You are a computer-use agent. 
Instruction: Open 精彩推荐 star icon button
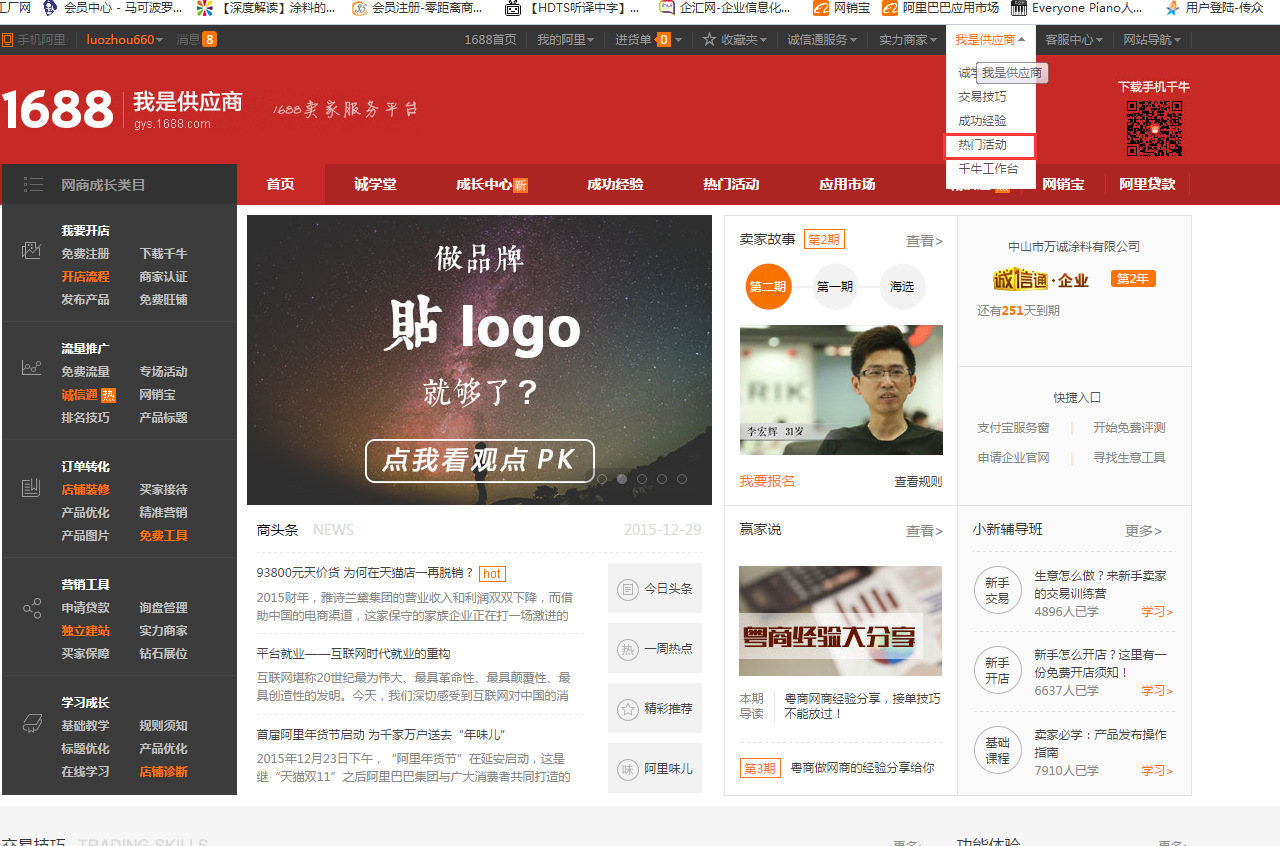click(x=655, y=708)
